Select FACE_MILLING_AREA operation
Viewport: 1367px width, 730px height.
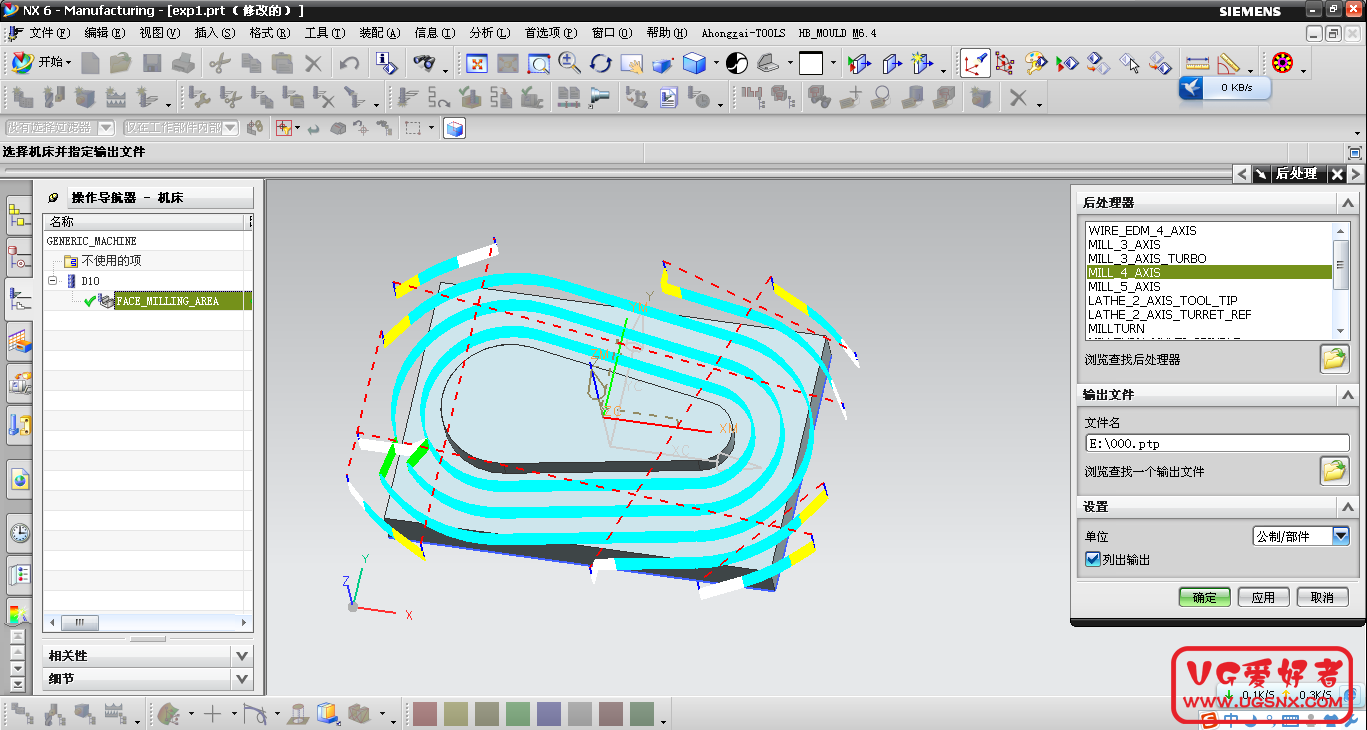click(168, 301)
